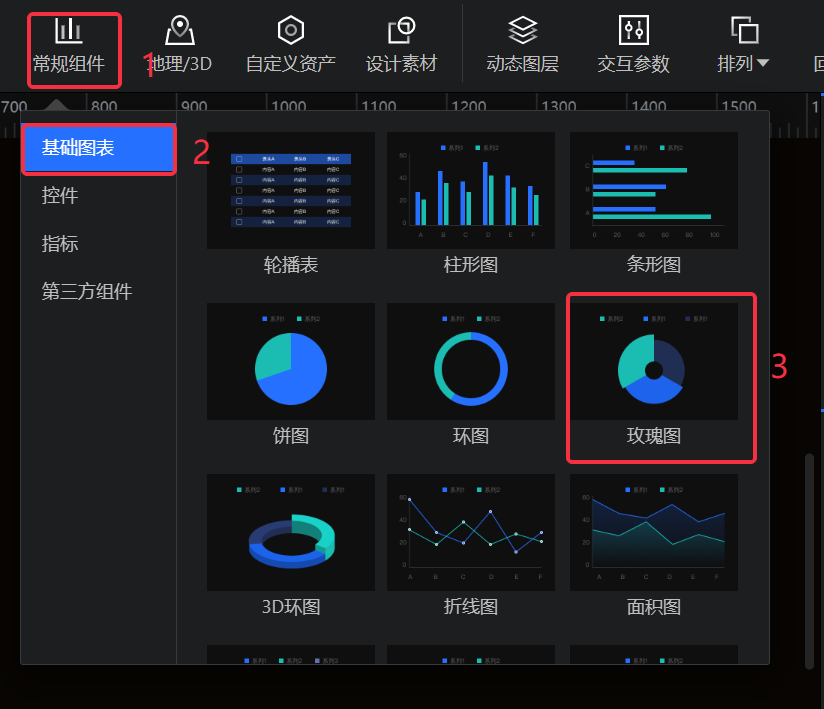
Task: Switch to the 控件 category
Action: (60, 196)
